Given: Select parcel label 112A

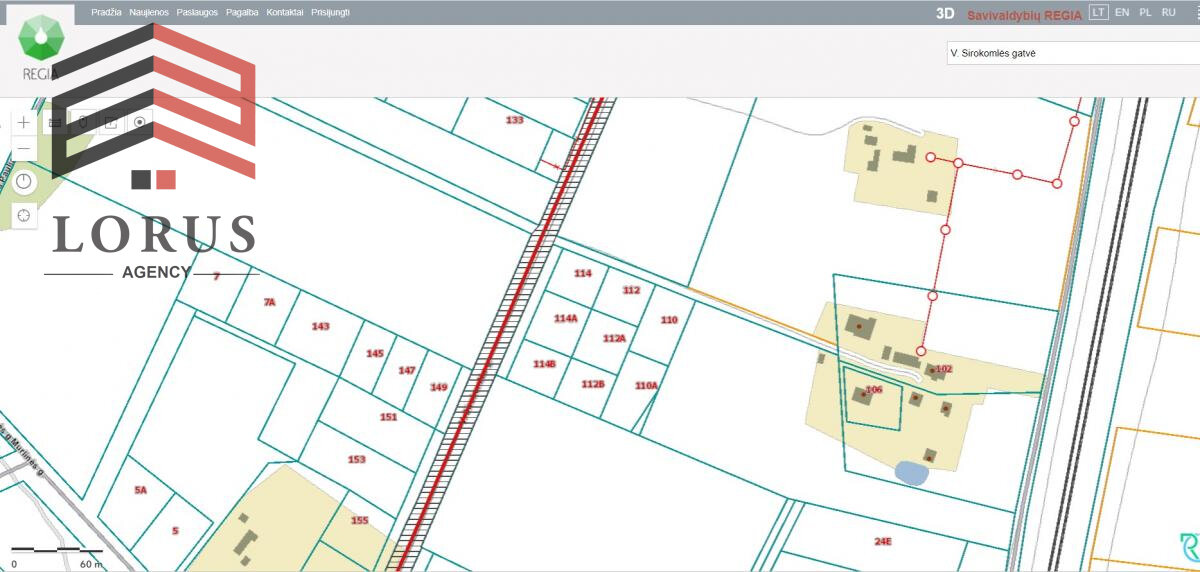Looking at the screenshot, I should click(614, 338).
